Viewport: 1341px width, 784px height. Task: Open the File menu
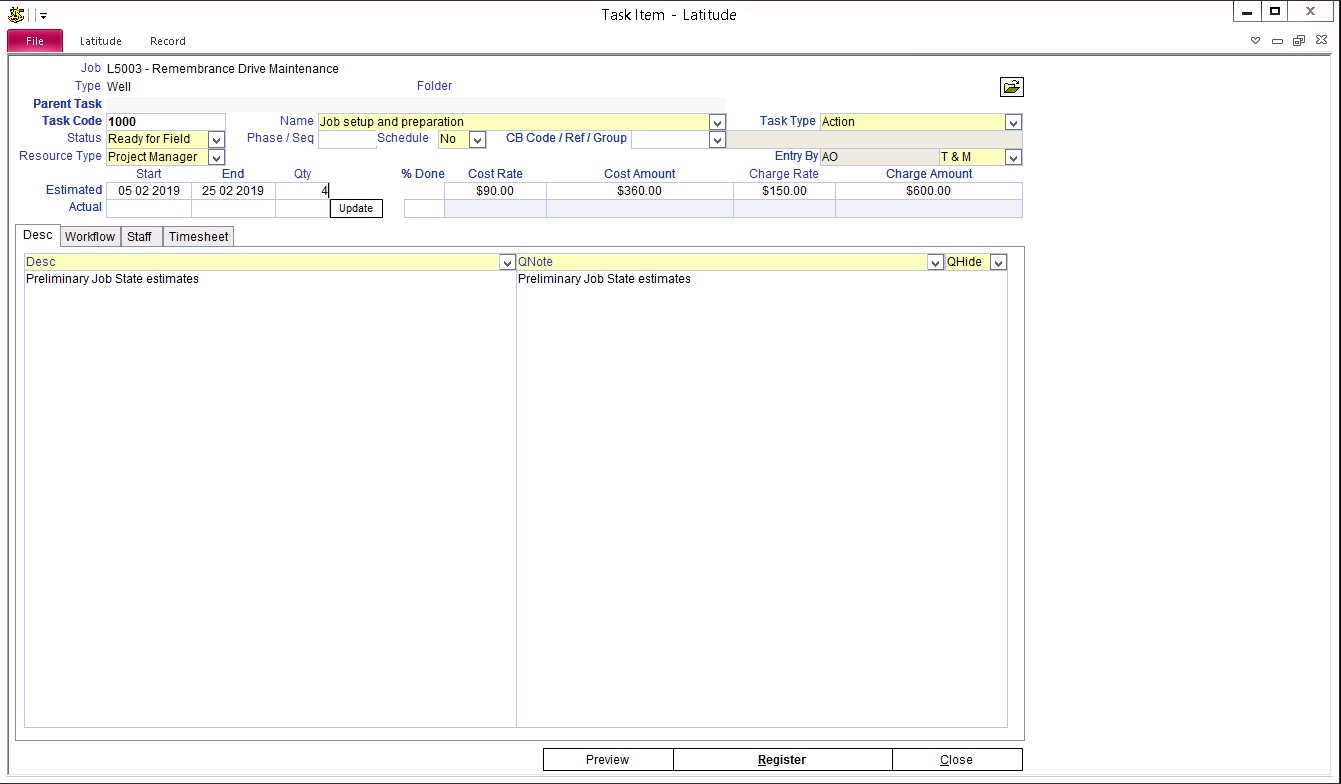click(x=35, y=41)
